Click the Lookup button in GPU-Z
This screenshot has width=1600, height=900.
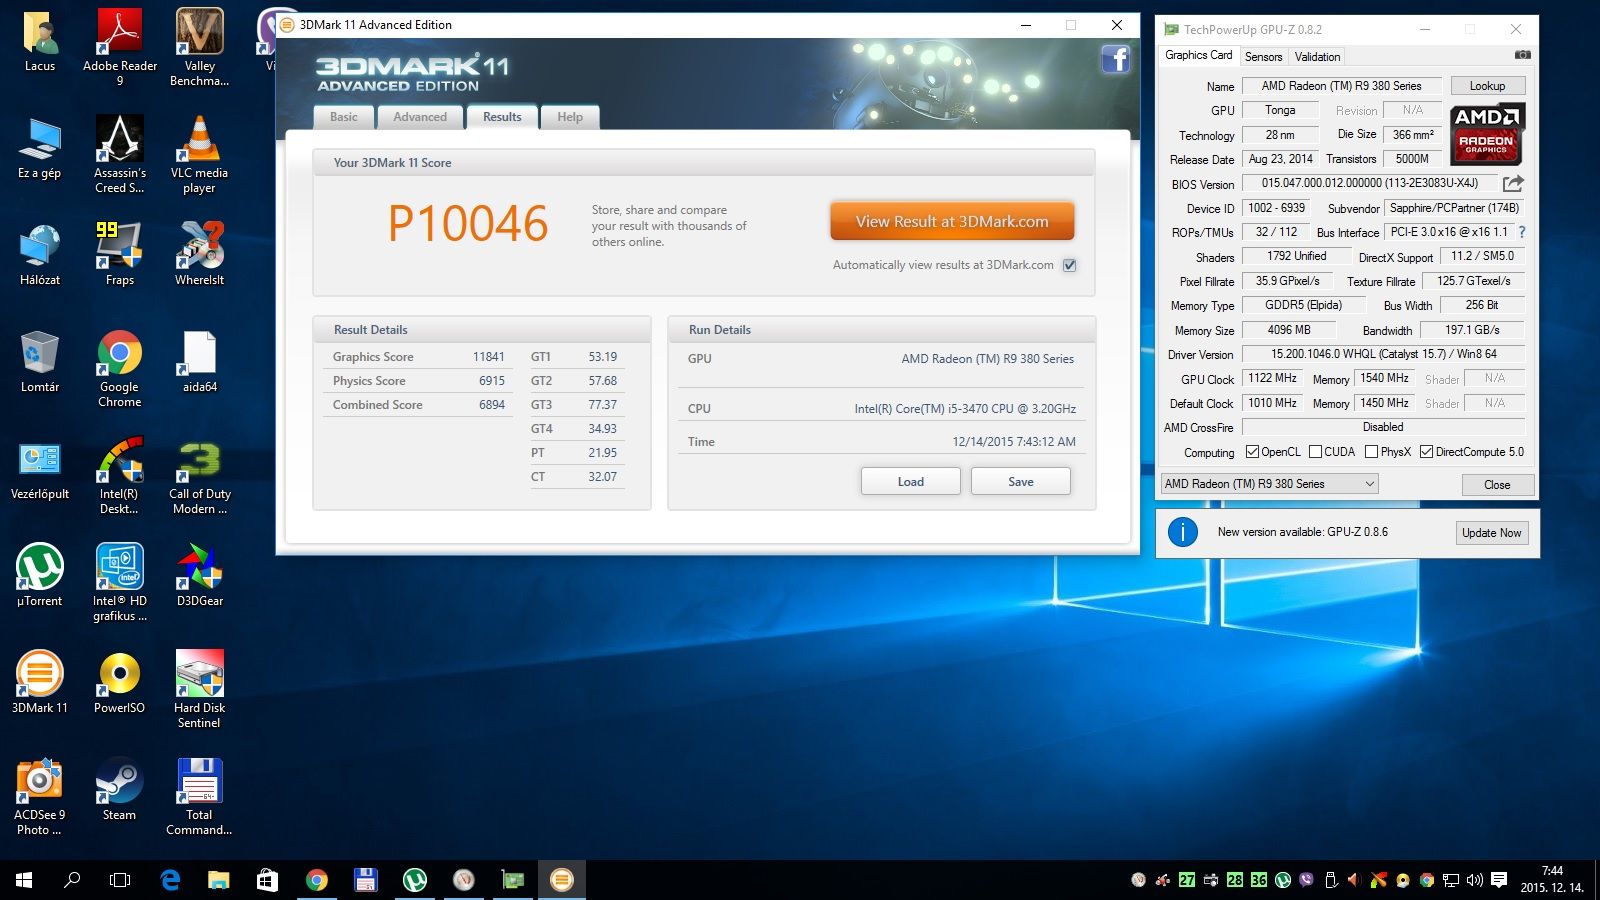tap(1487, 86)
